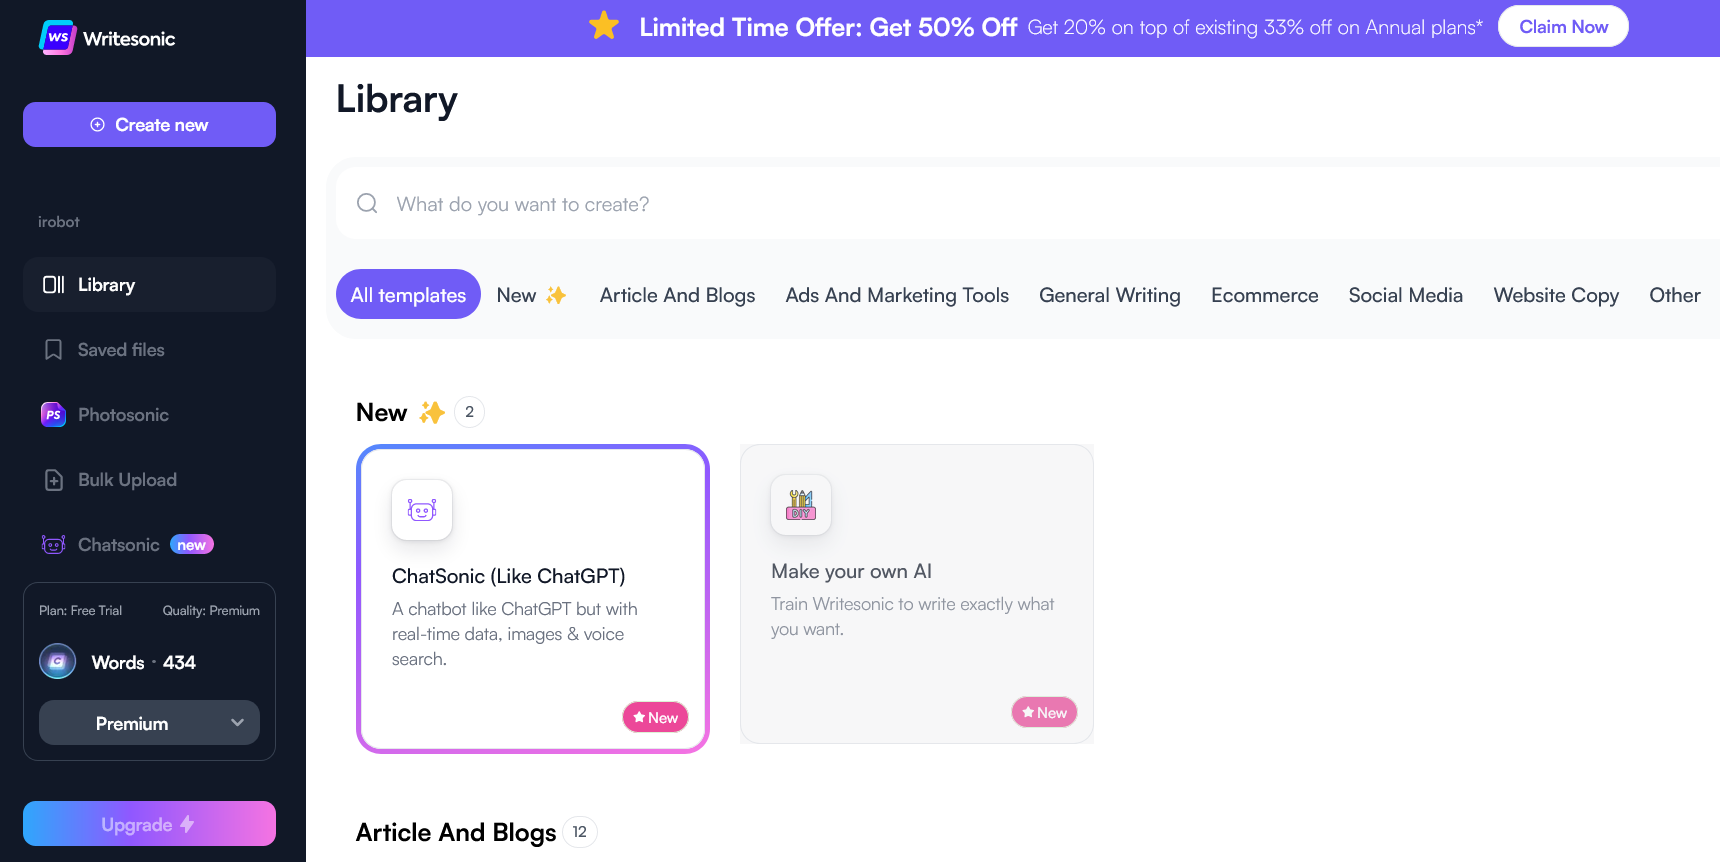Click the Words credit coin icon
The width and height of the screenshot is (1720, 862).
57,661
